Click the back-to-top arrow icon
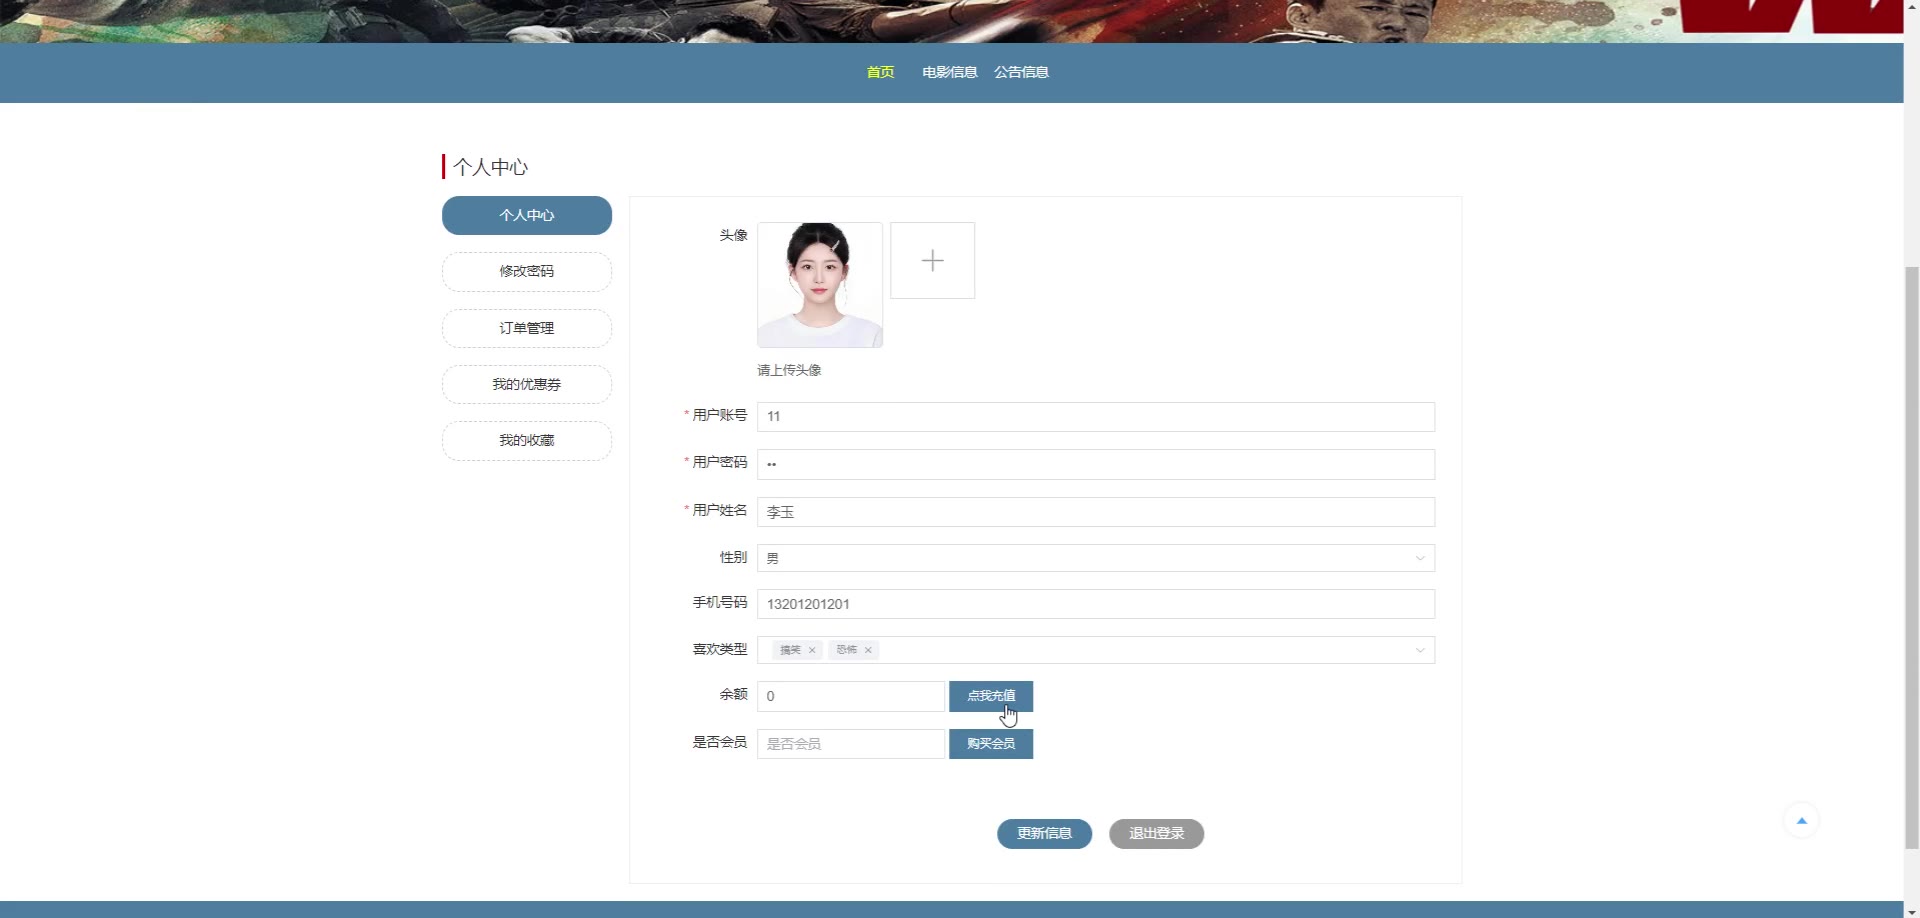Viewport: 1920px width, 918px height. pyautogui.click(x=1801, y=820)
